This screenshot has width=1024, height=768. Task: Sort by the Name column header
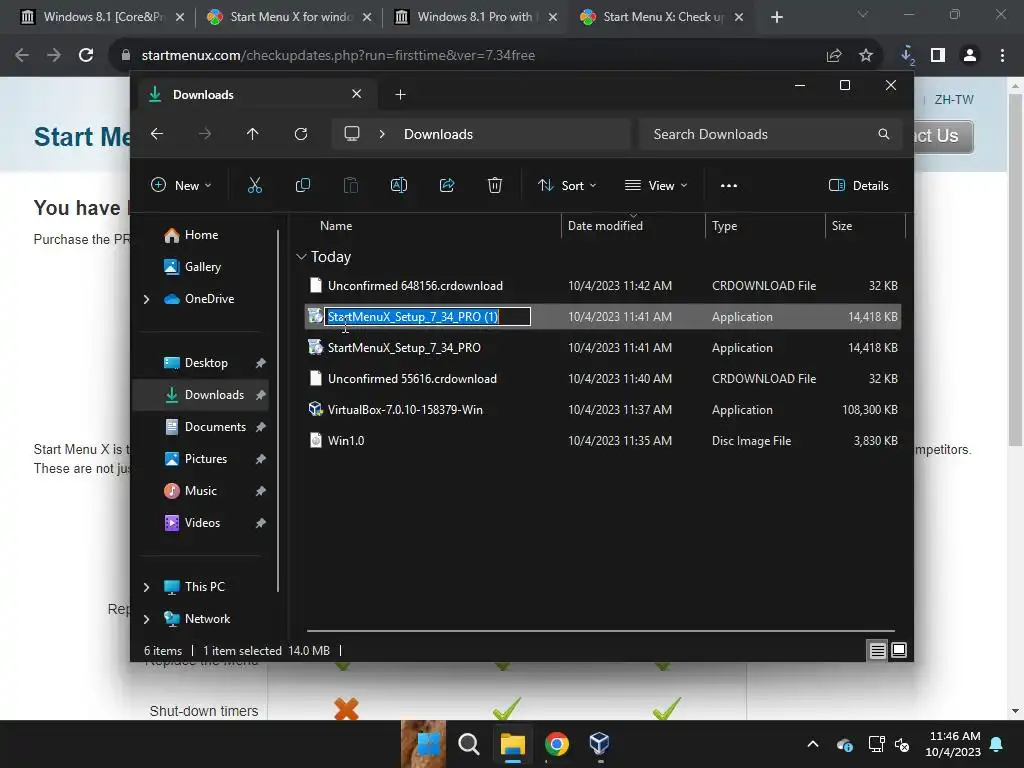tap(336, 226)
